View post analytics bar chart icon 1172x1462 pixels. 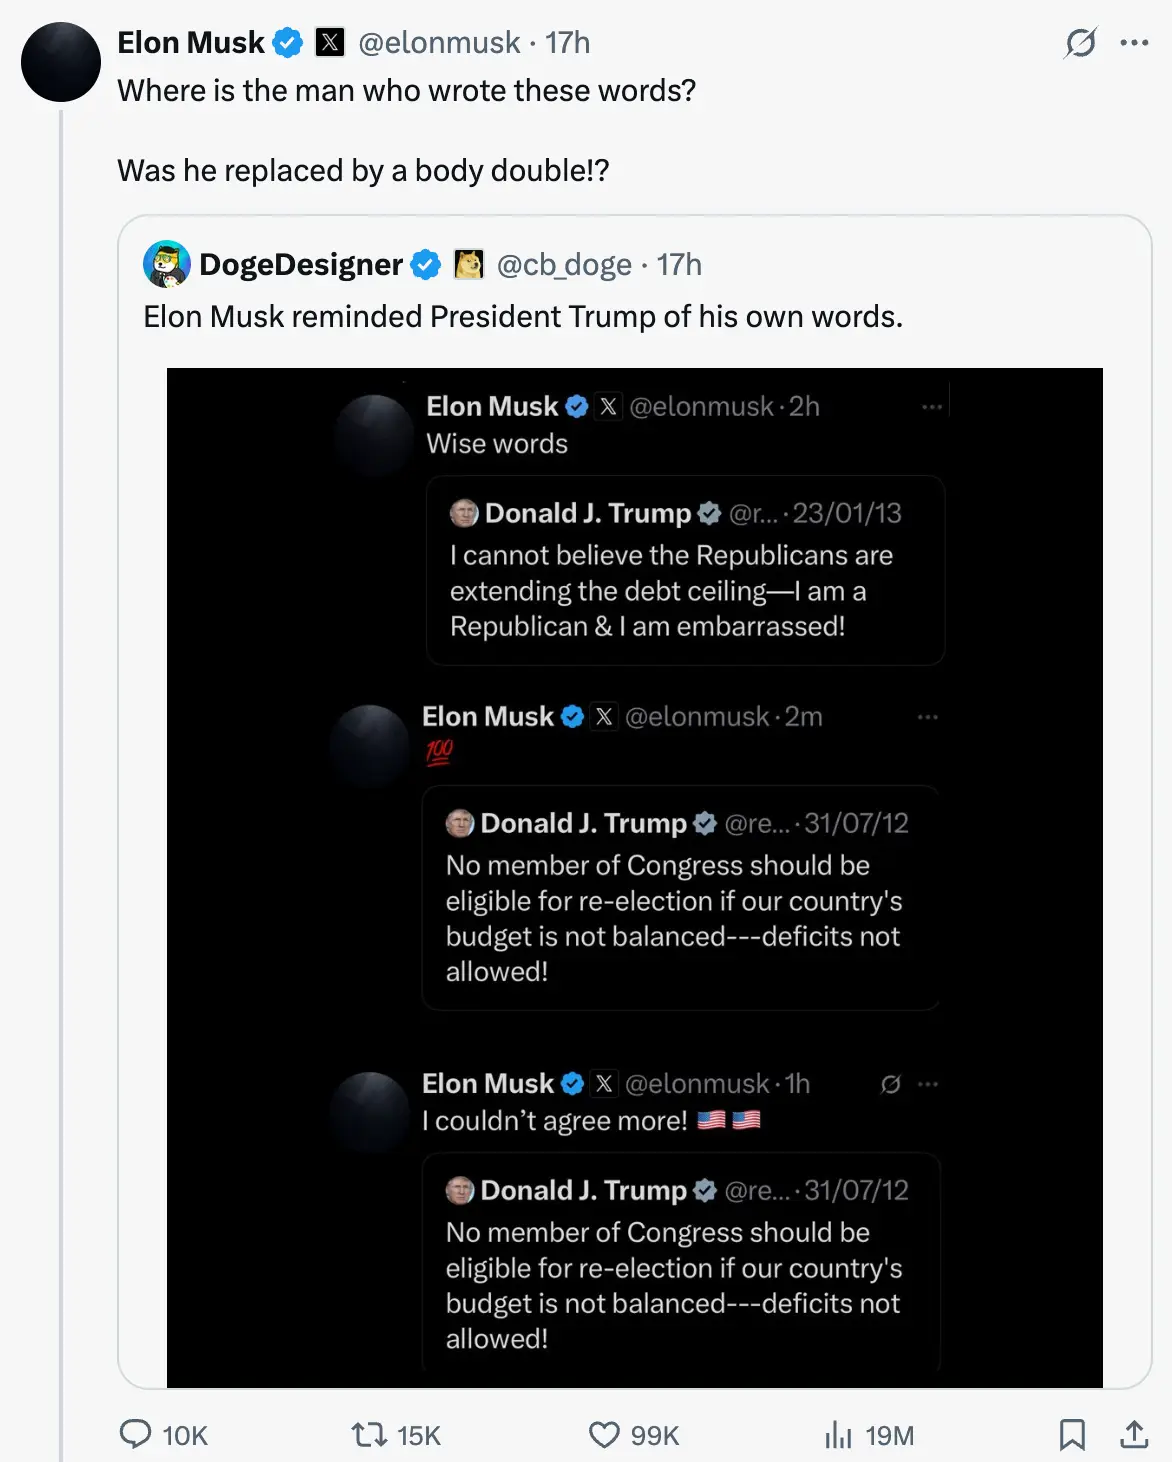838,1435
